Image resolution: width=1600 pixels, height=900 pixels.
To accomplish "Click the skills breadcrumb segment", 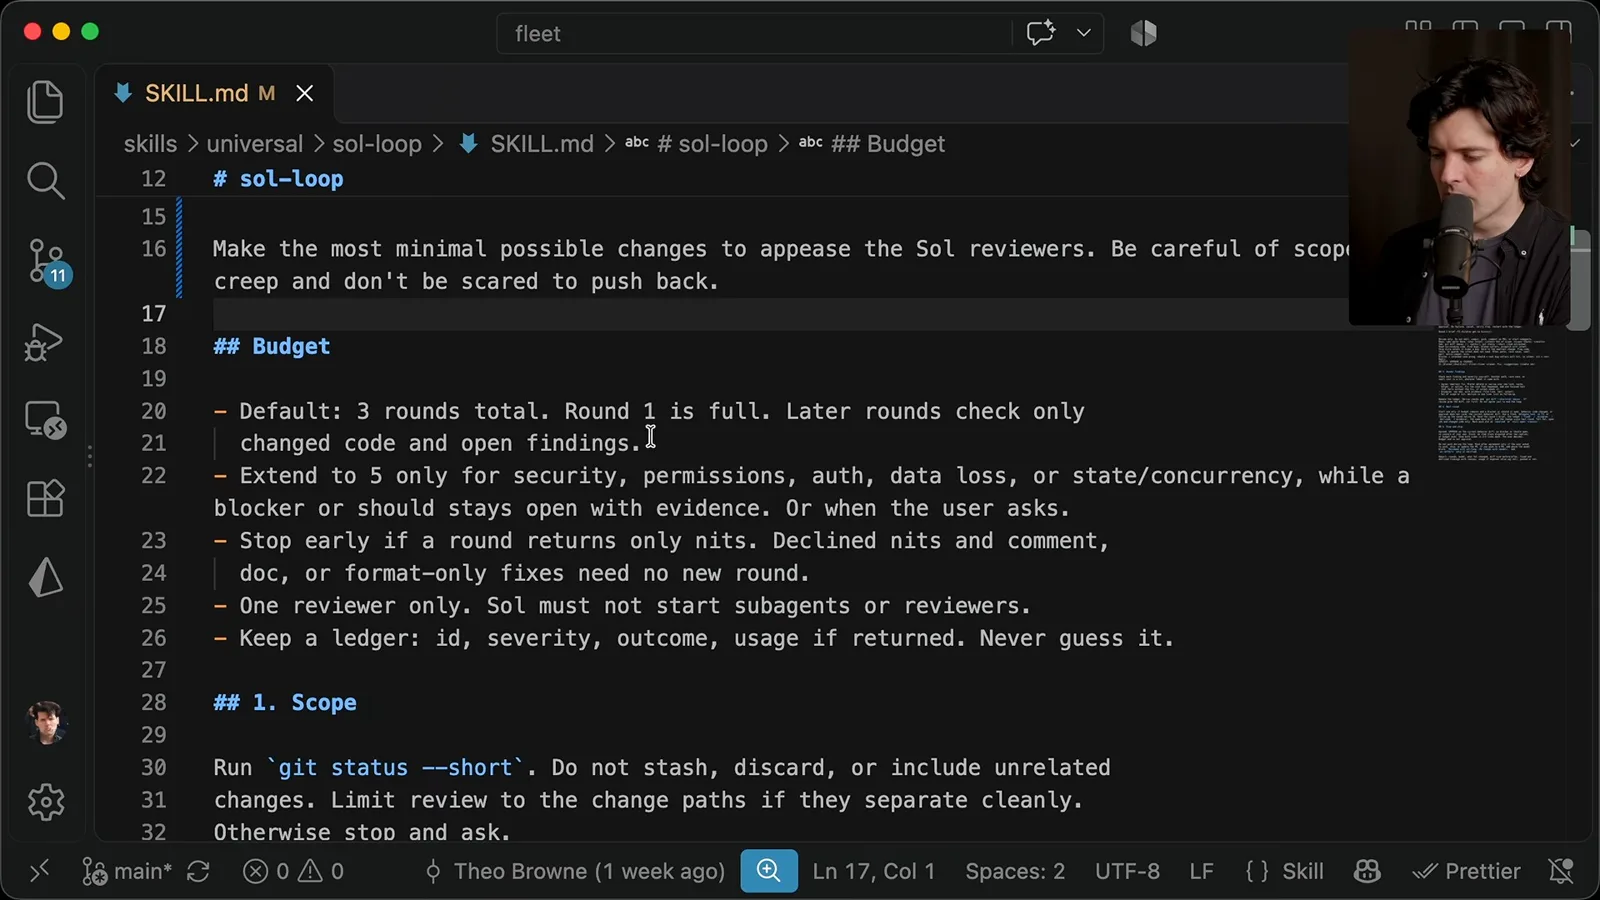I will (x=150, y=144).
